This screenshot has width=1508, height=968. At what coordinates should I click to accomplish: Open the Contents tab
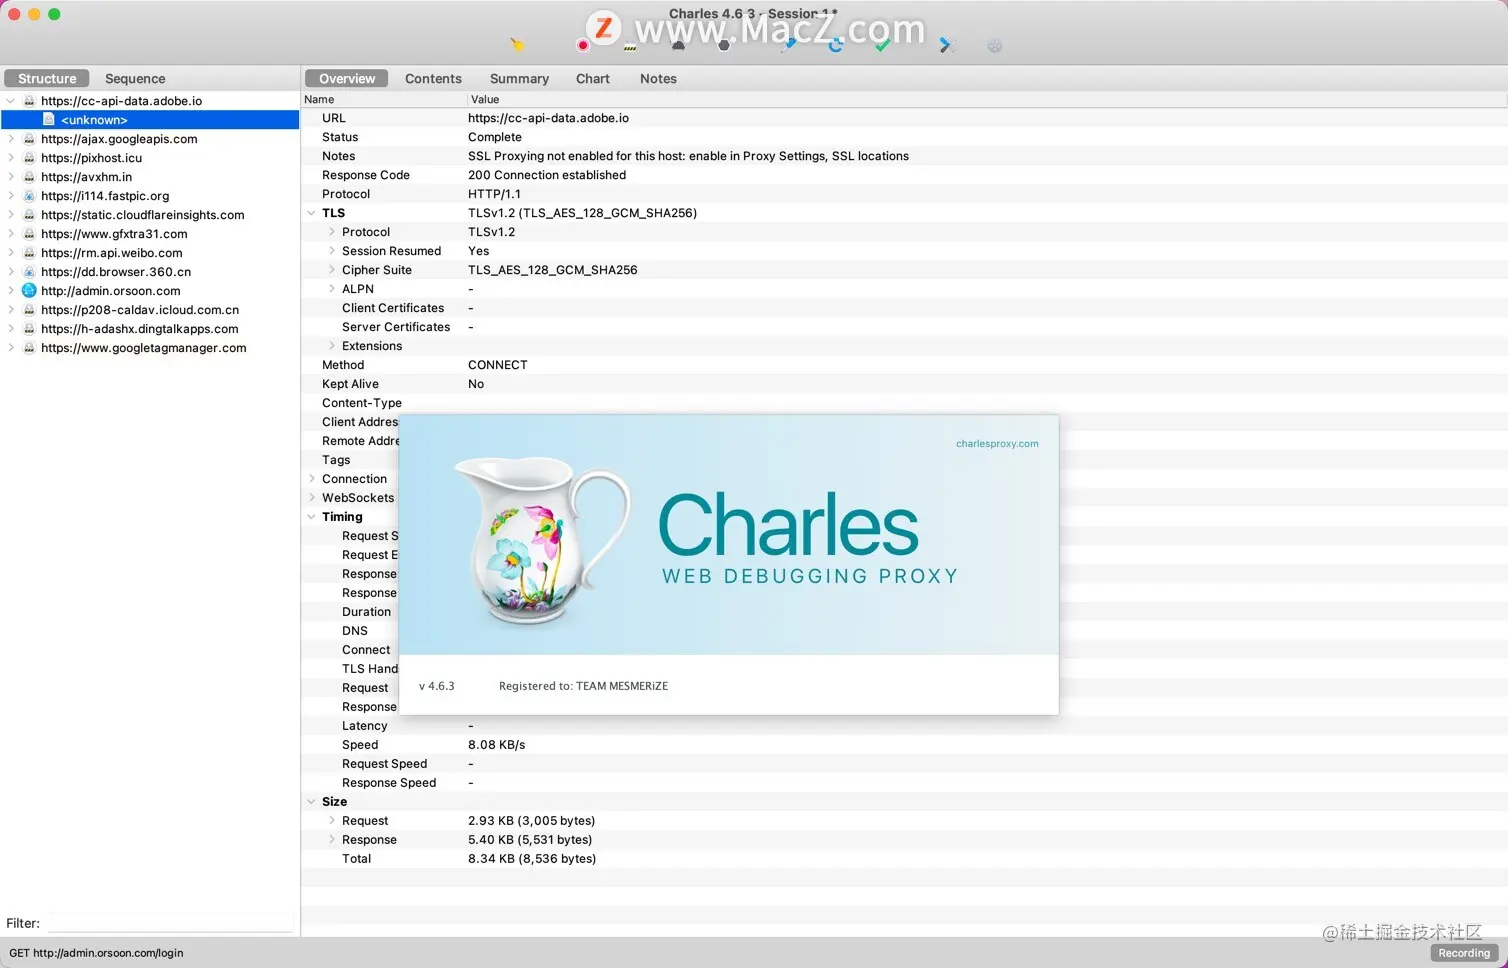[x=433, y=78]
